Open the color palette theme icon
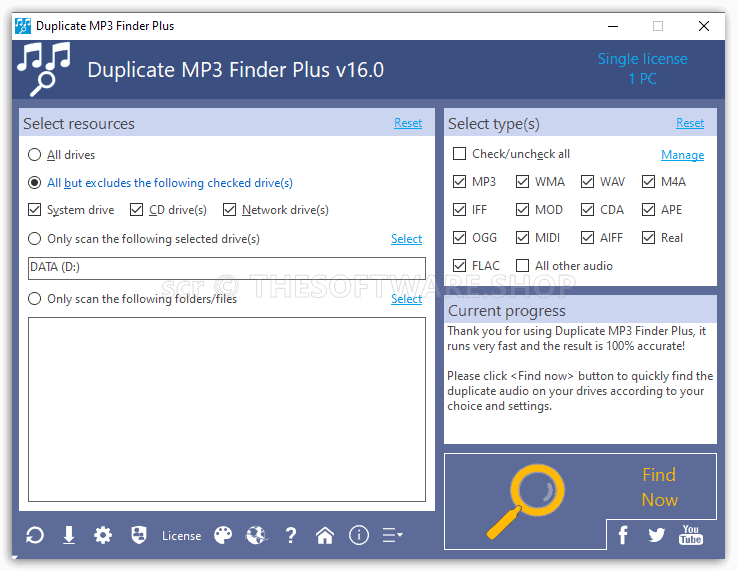 click(223, 535)
